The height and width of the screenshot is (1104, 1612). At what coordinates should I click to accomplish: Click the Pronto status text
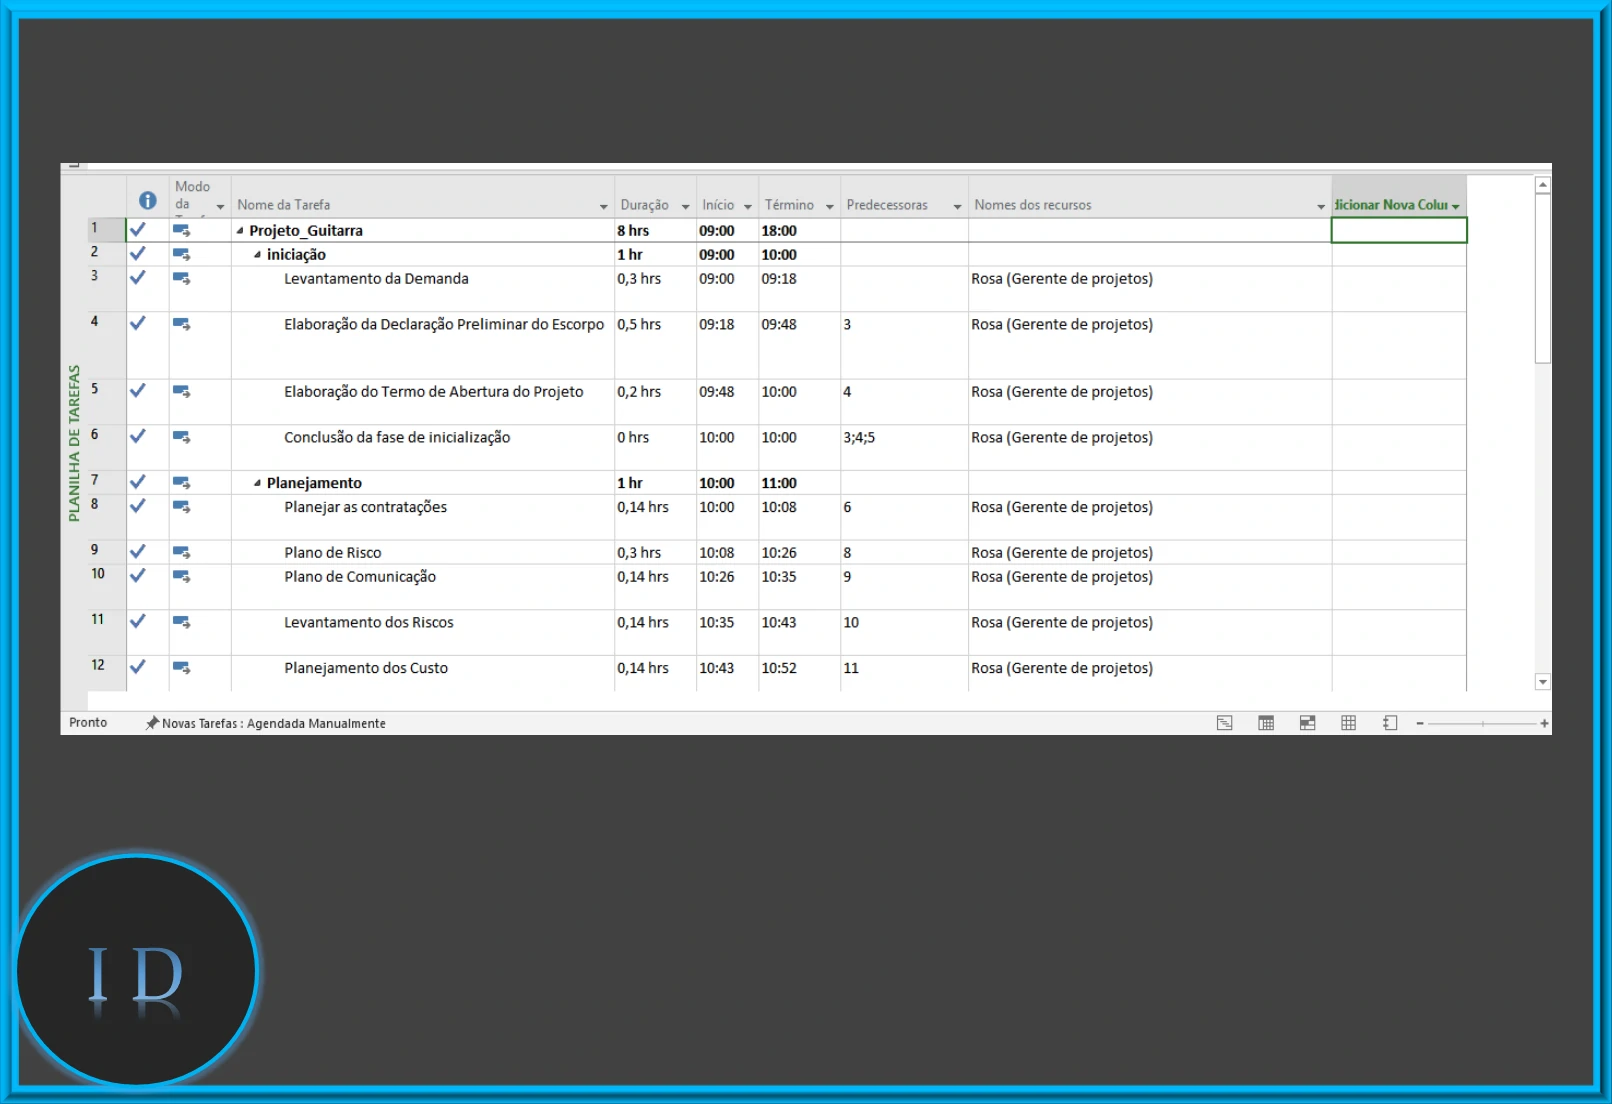88,723
